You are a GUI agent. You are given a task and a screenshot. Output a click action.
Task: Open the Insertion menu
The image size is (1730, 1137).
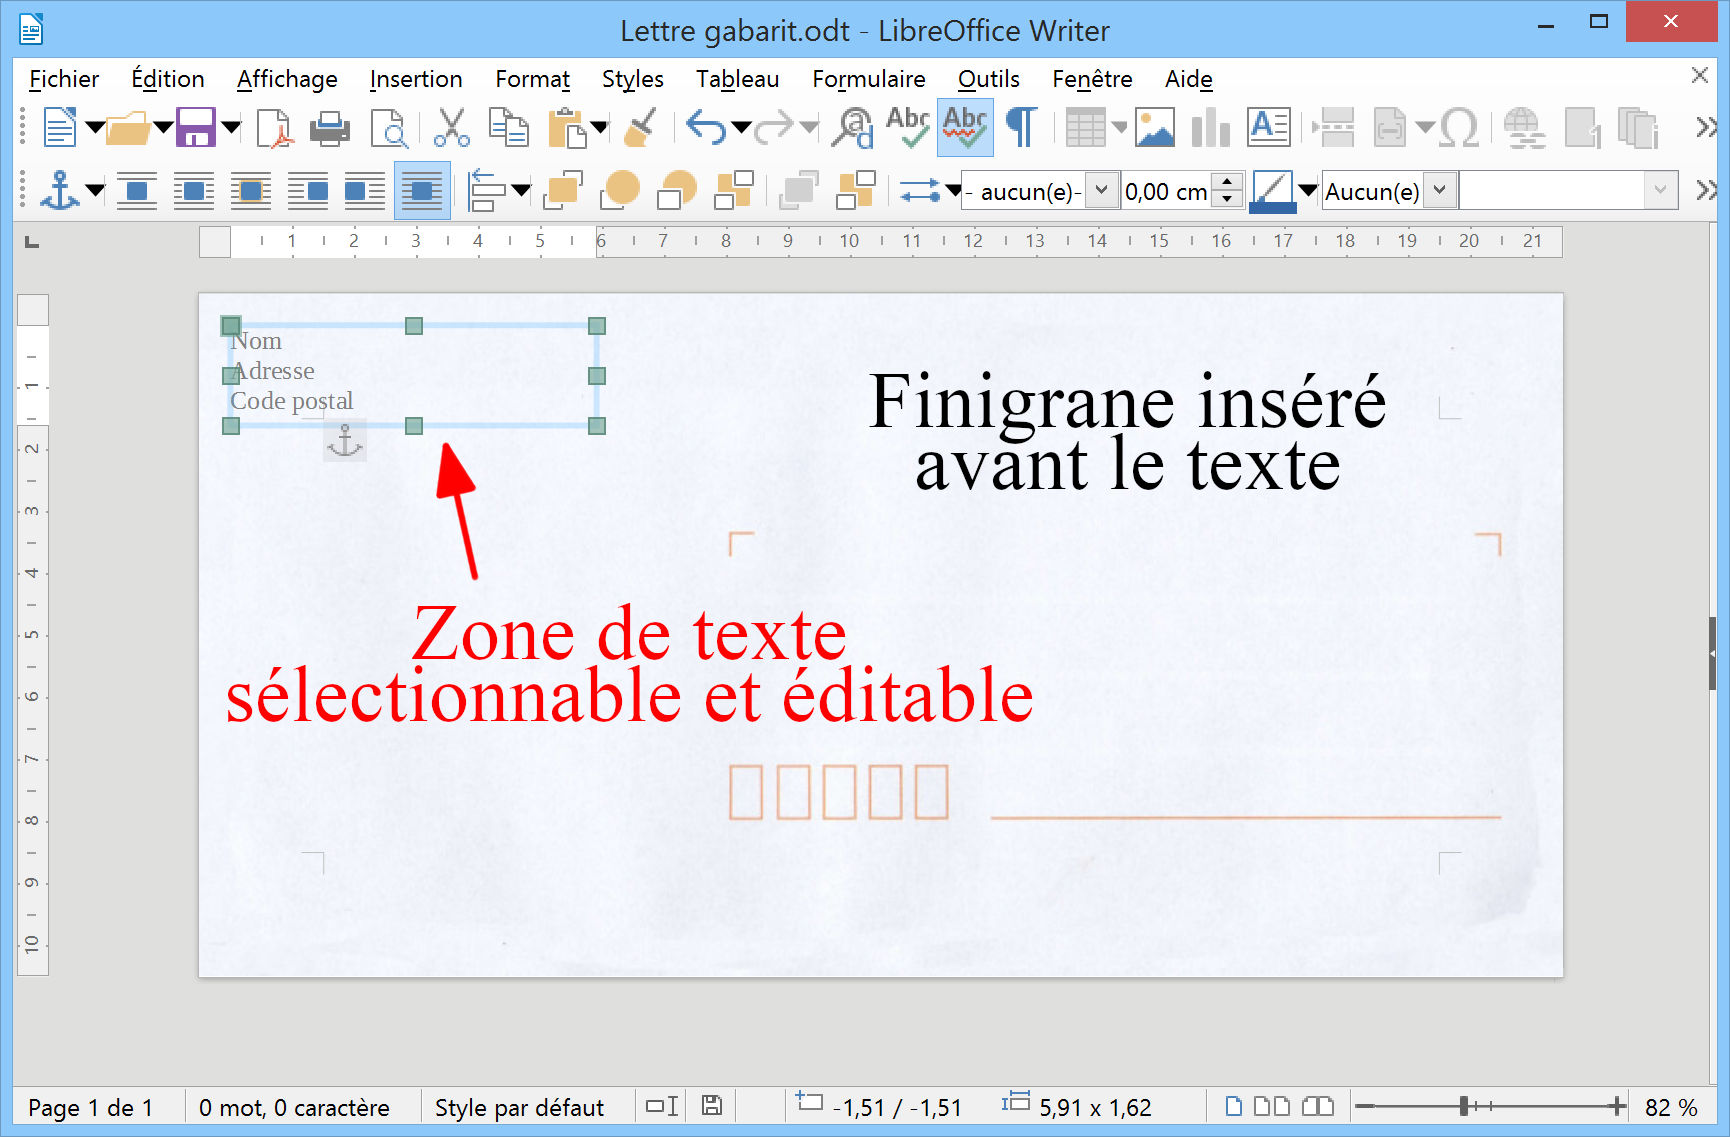point(416,79)
